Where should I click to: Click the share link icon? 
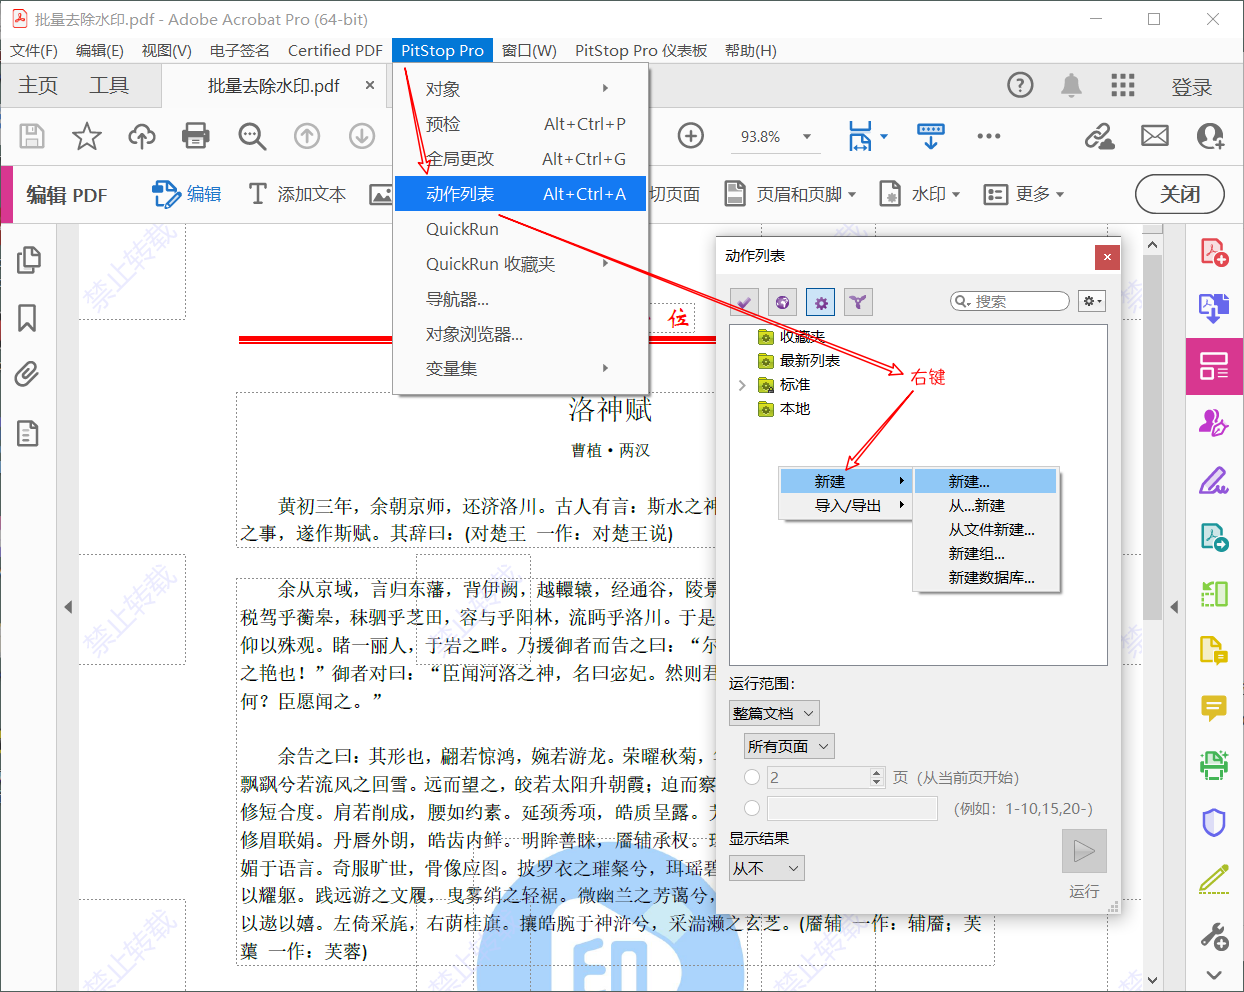pos(1100,136)
